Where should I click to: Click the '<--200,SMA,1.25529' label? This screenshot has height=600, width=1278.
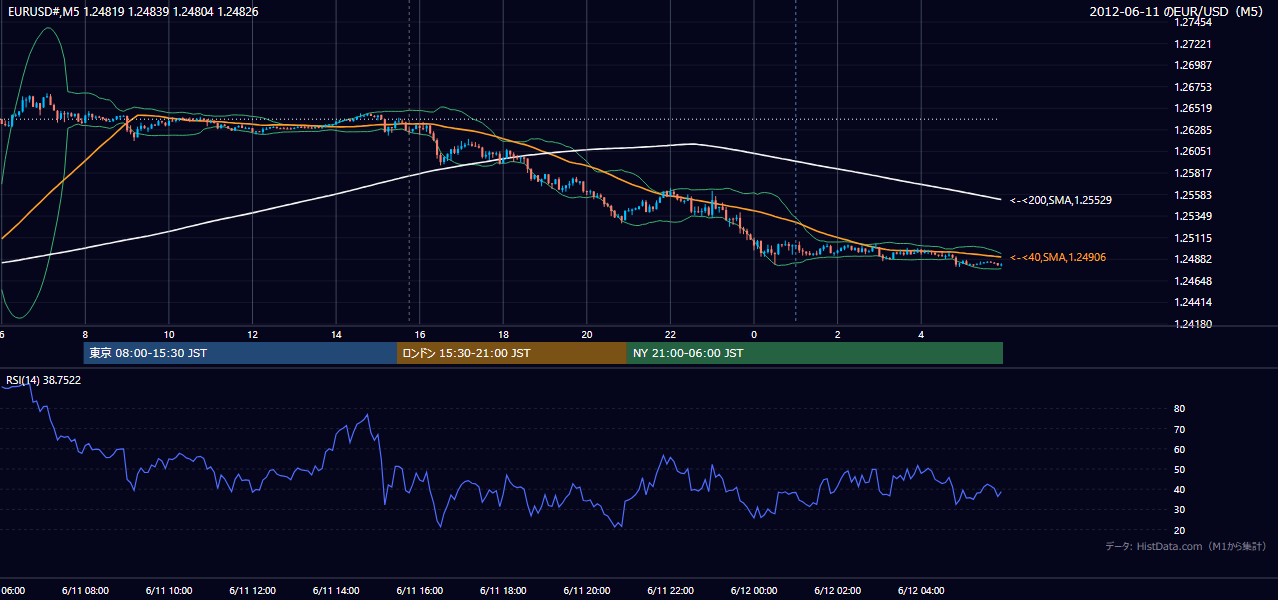[x=1061, y=201]
